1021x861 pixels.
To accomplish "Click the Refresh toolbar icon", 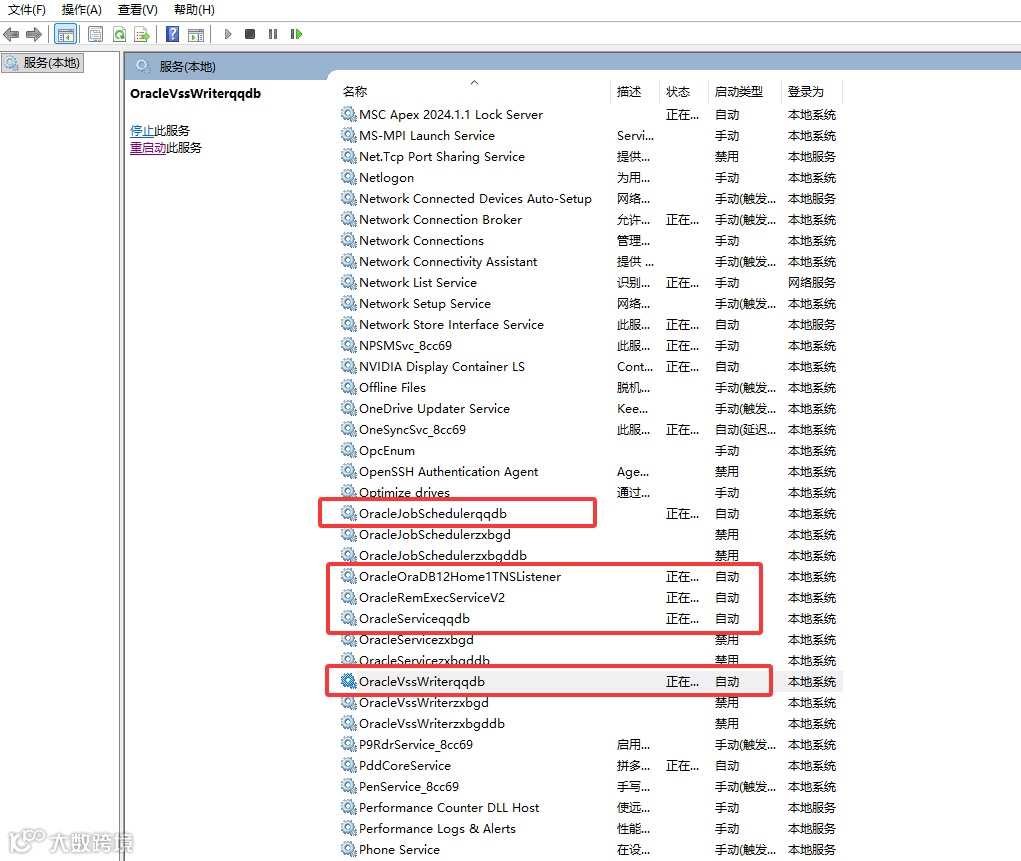I will coord(119,34).
